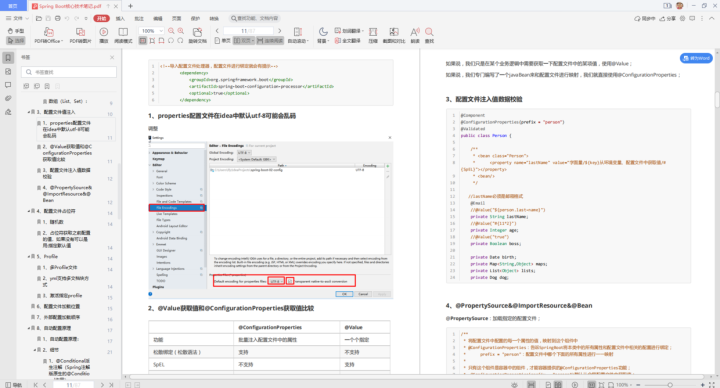Expand the 文件 menu dropdown
720x388 pixels.
(x=17, y=18)
